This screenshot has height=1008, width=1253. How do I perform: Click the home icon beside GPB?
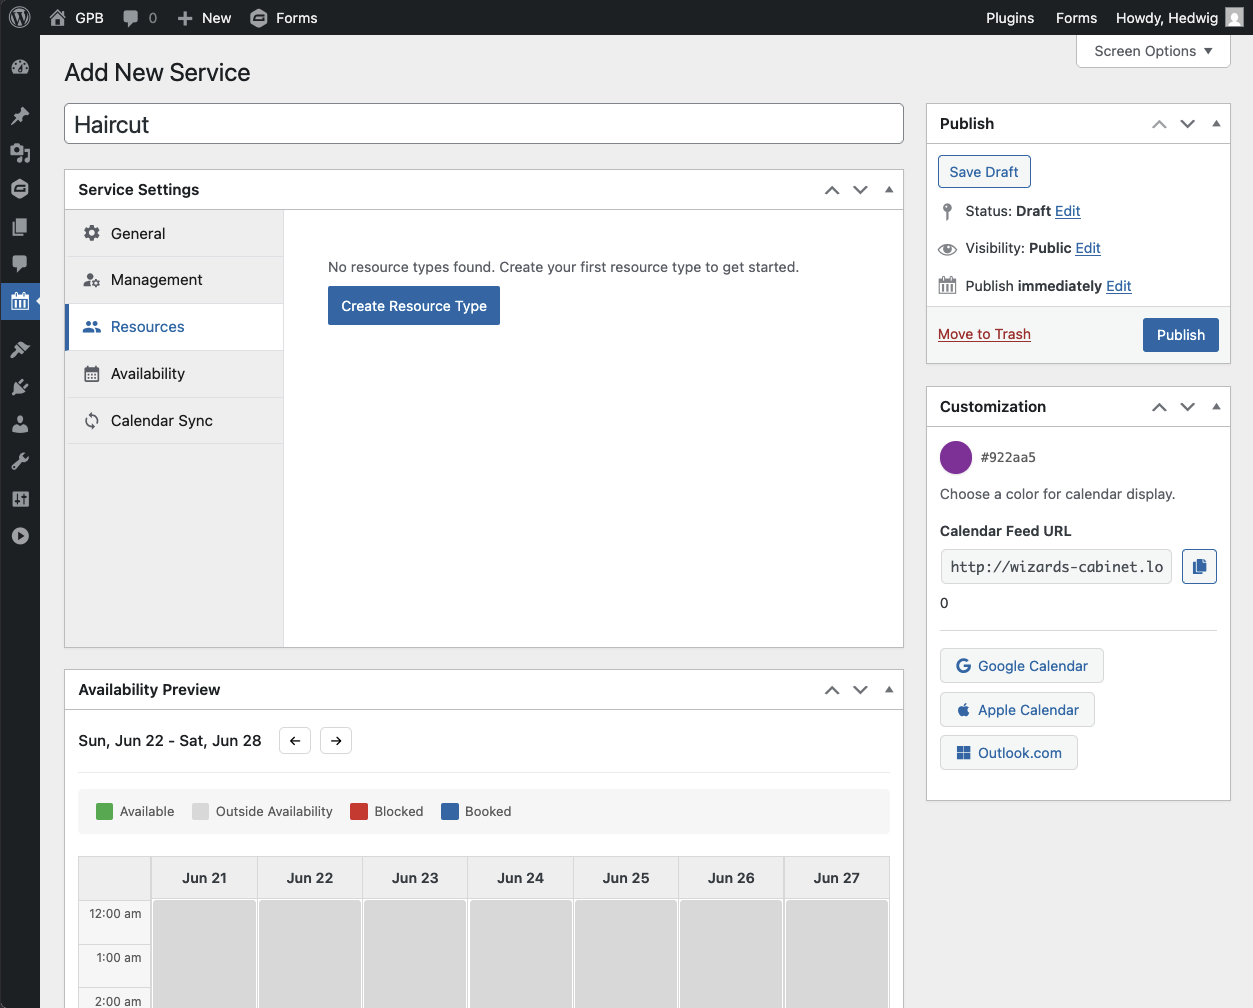tap(57, 18)
